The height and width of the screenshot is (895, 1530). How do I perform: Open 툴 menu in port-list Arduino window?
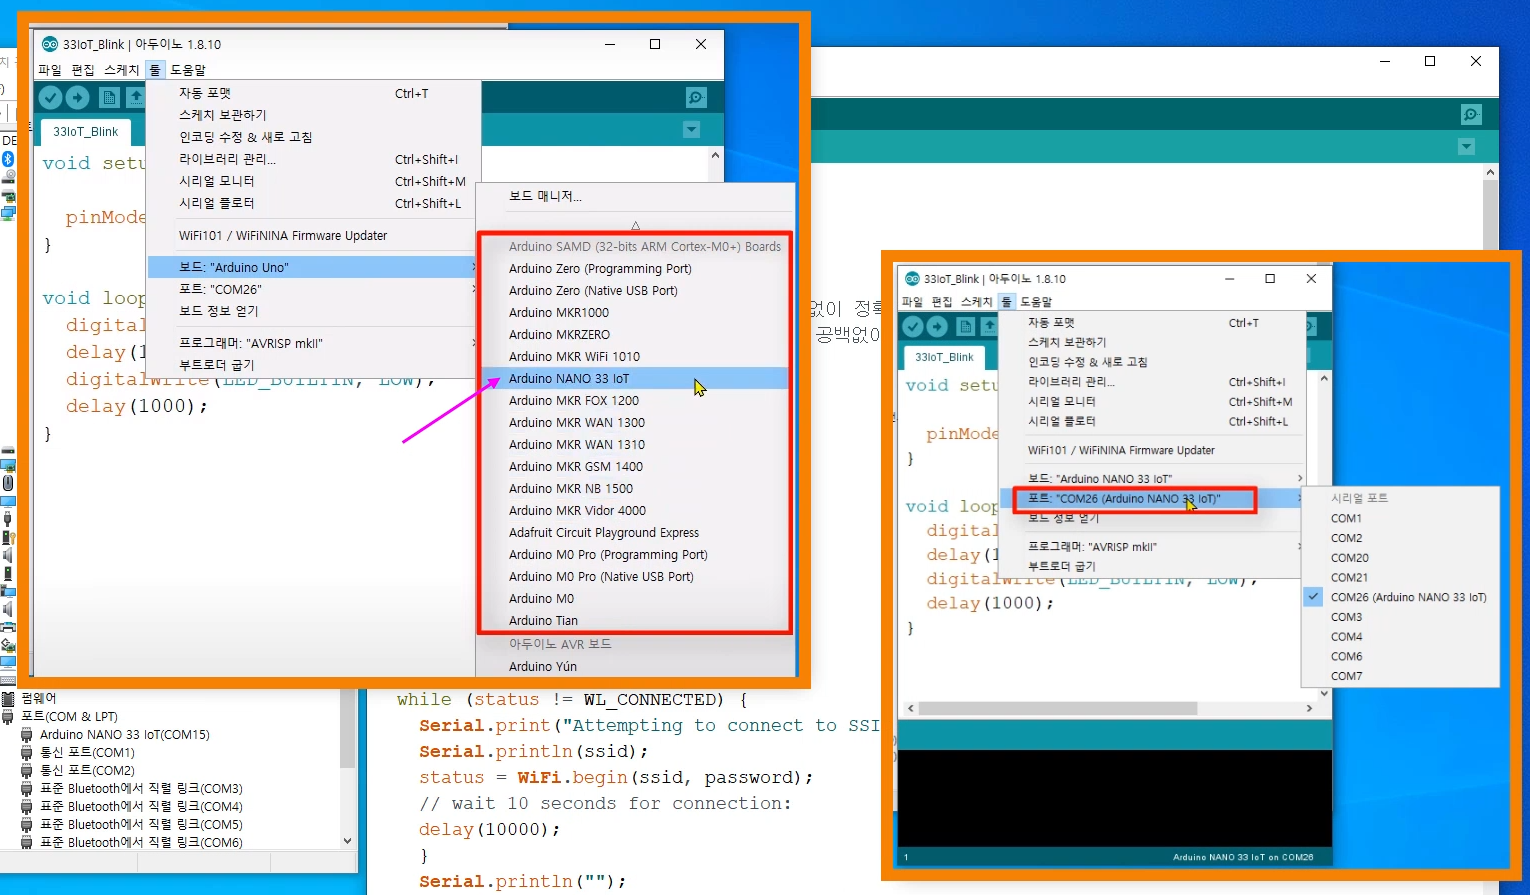(x=1006, y=302)
